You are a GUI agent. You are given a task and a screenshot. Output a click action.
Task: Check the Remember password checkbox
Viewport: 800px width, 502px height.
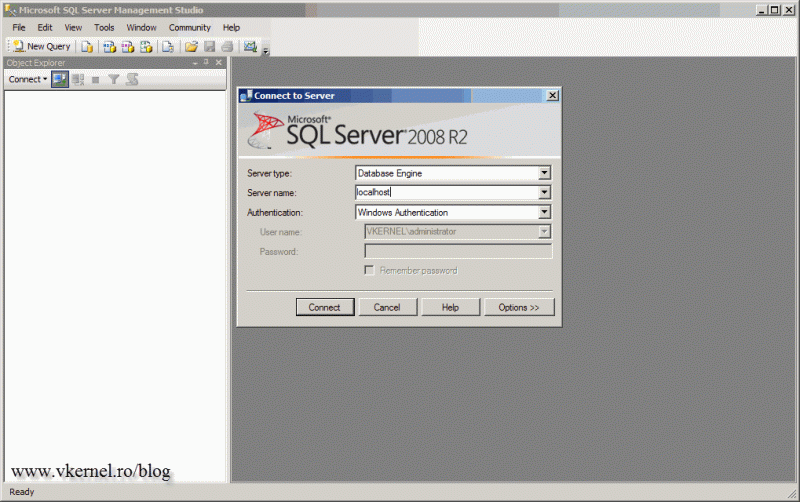click(369, 270)
